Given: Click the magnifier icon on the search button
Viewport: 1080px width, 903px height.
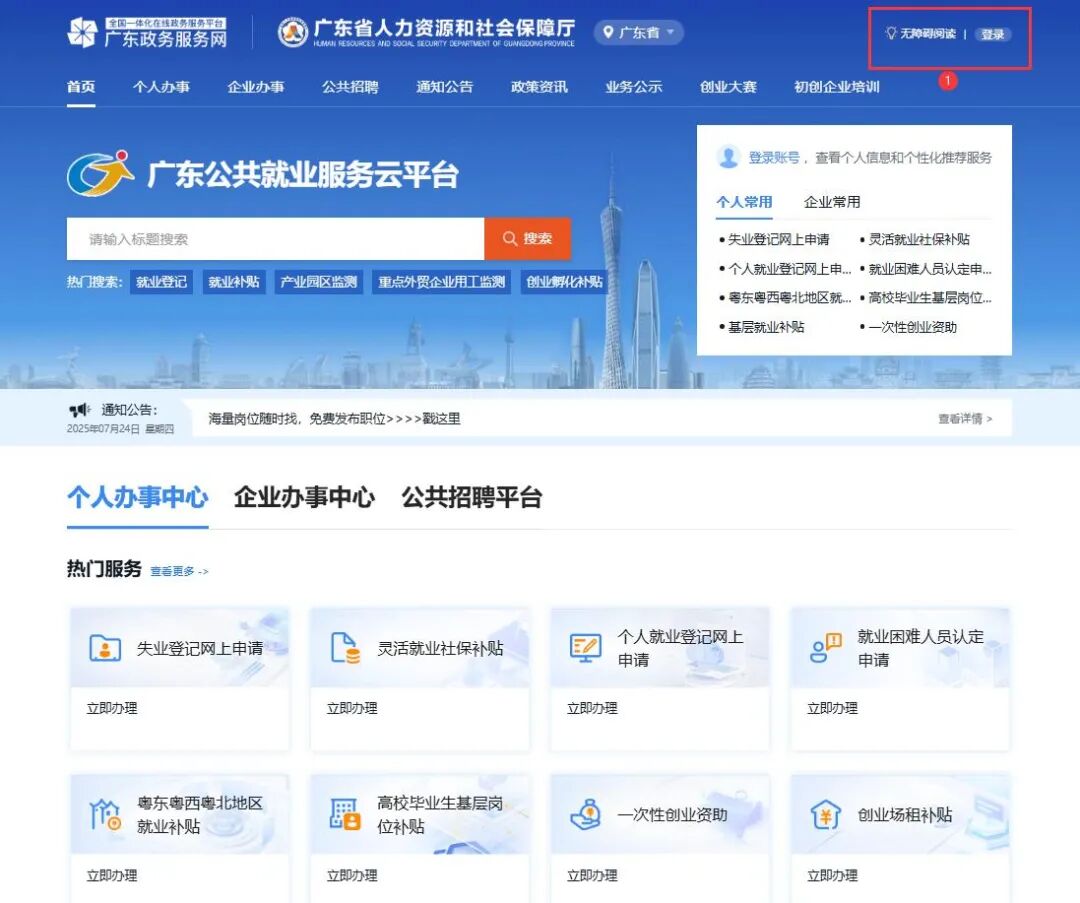Looking at the screenshot, I should (510, 239).
